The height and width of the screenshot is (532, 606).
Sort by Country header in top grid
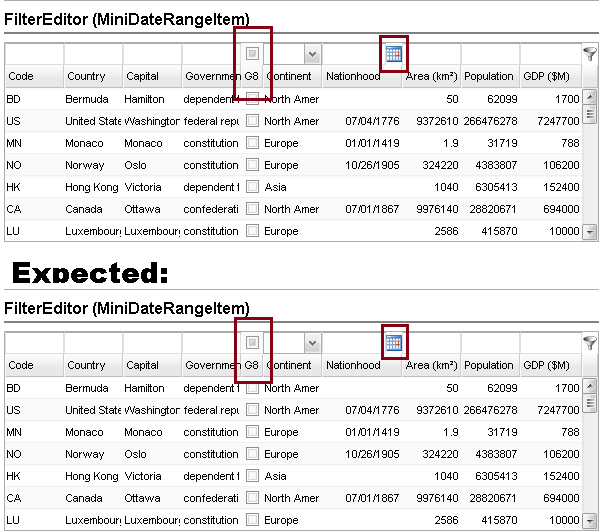[91, 77]
